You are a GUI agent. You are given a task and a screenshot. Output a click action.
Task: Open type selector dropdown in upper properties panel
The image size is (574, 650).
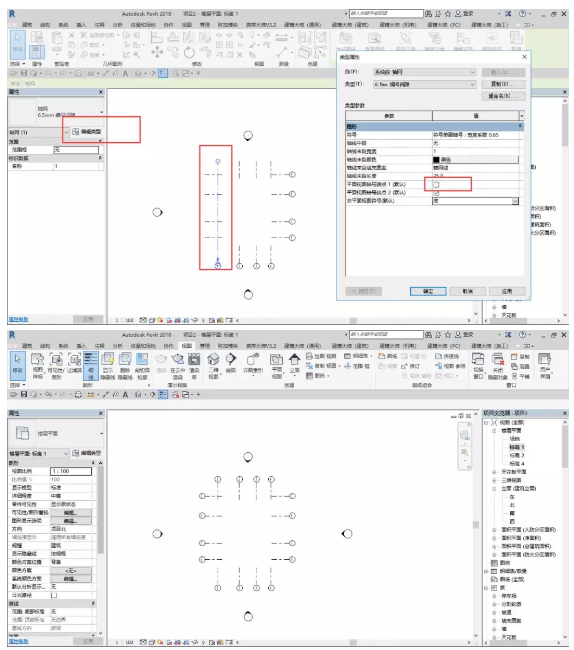[102, 112]
